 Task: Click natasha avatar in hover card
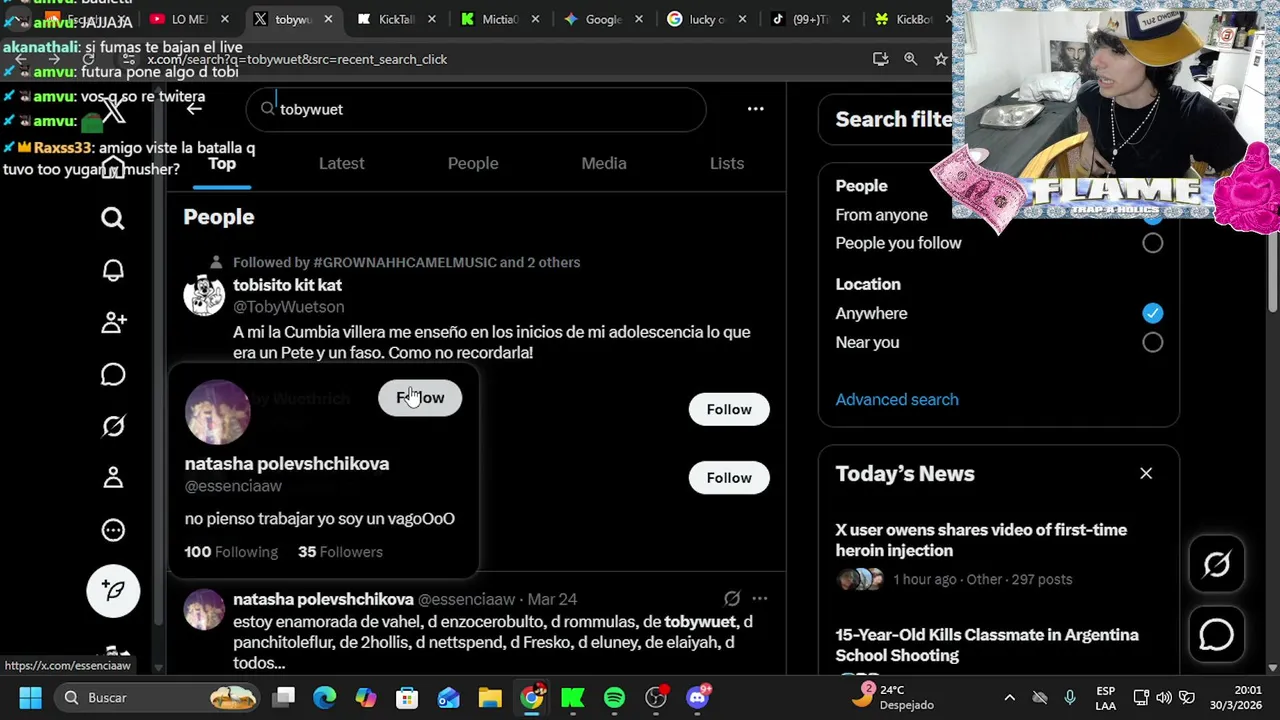click(217, 412)
